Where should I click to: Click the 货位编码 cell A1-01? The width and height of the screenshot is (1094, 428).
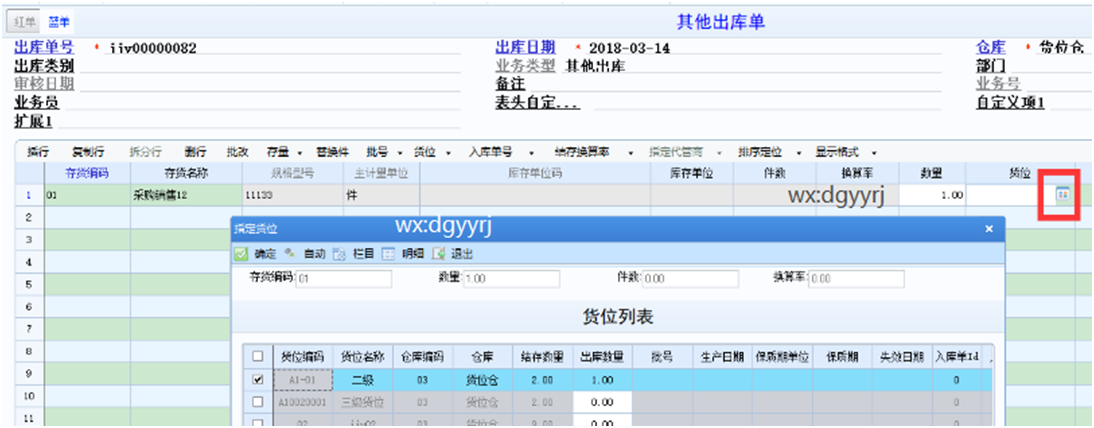click(x=303, y=379)
